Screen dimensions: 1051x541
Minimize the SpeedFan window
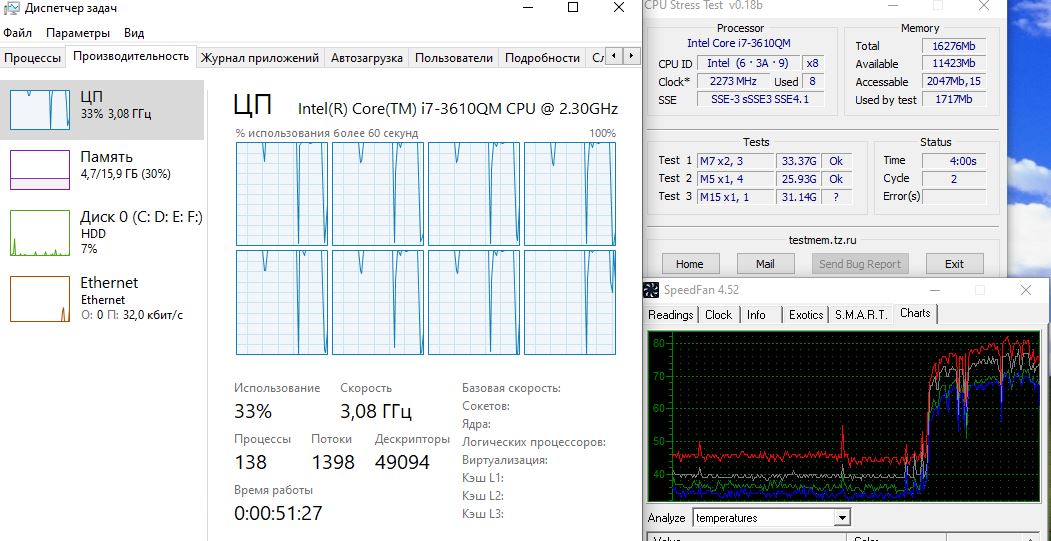click(934, 290)
